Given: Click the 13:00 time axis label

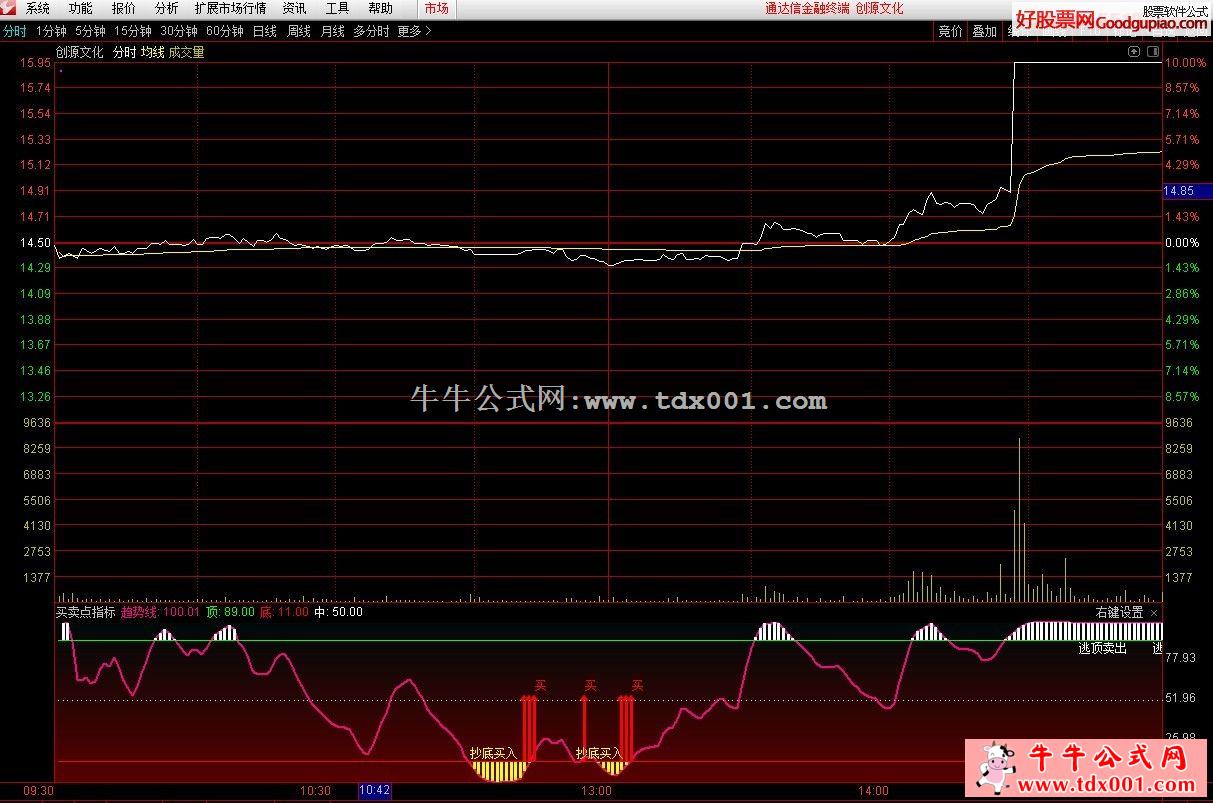Looking at the screenshot, I should point(597,791).
